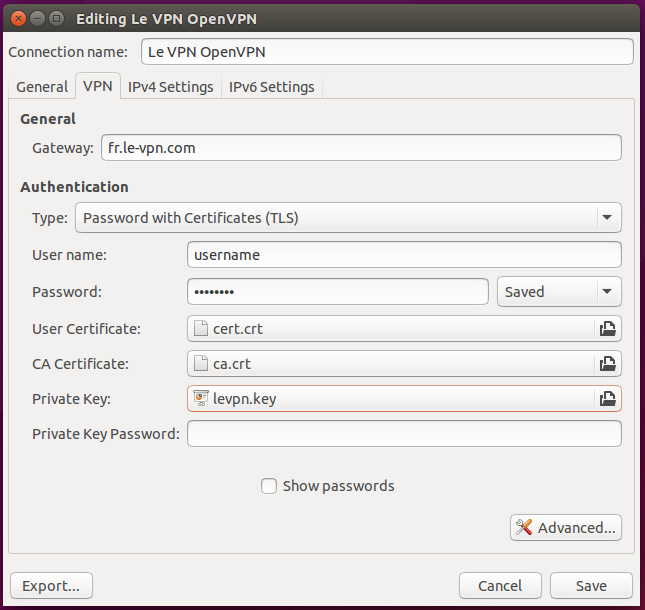
Task: Open the IPv4 Settings tab
Action: (171, 87)
